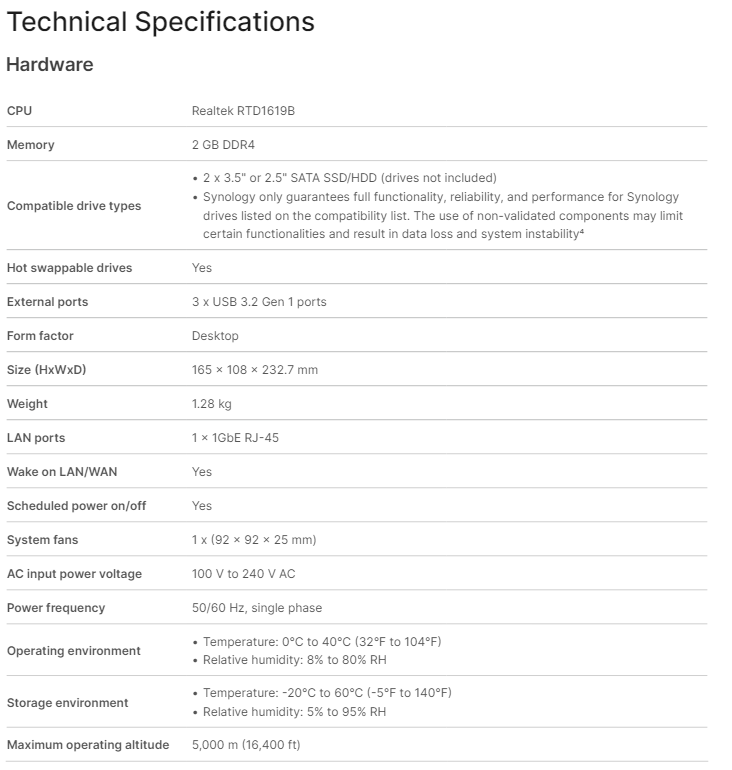Click the footnote 4 superscript link
Image resolution: width=732 pixels, height=770 pixels.
coord(581,231)
